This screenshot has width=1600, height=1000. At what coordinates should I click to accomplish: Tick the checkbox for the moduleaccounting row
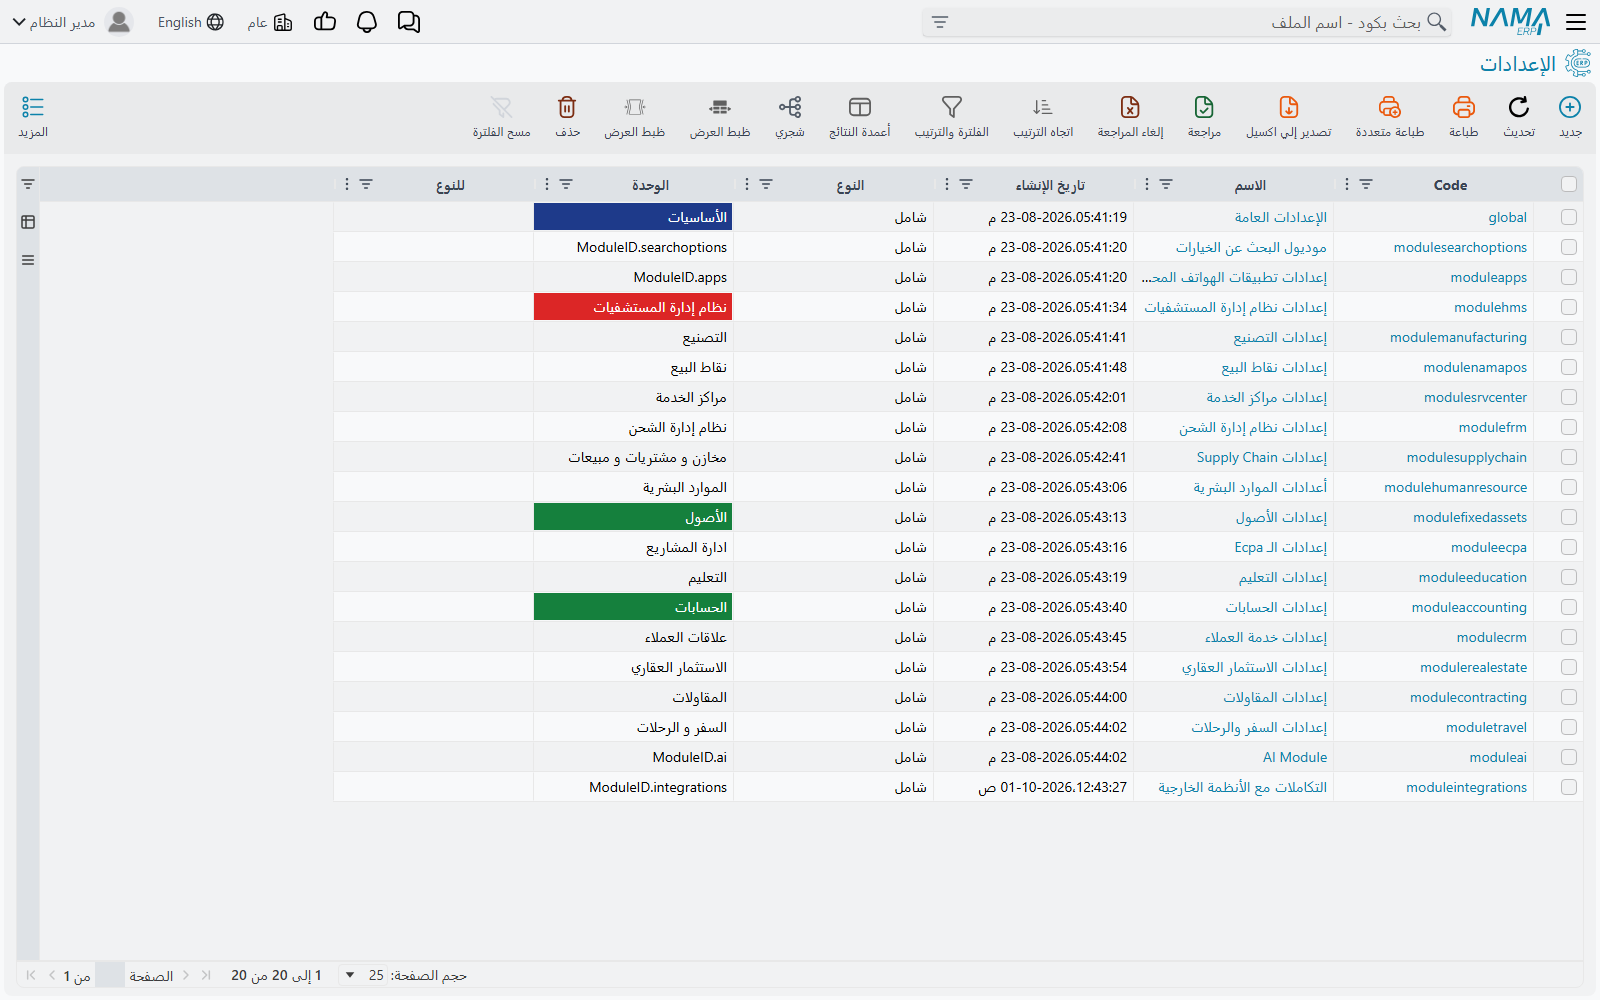[x=1569, y=607]
